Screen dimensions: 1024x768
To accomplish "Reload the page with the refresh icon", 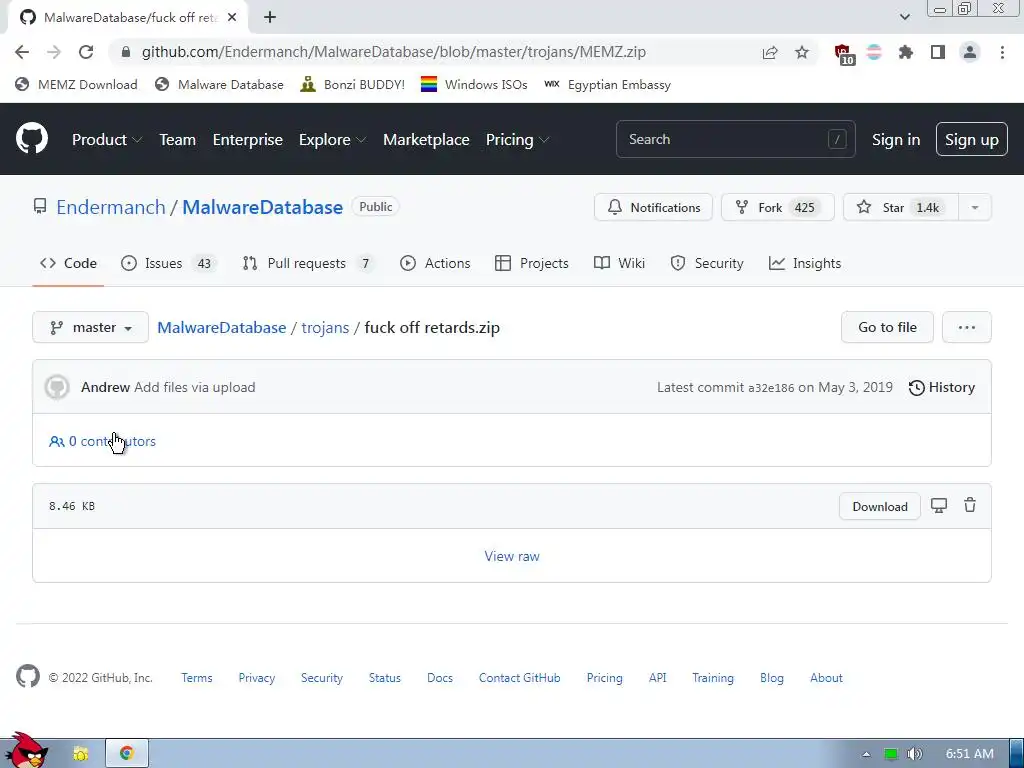I will click(86, 52).
